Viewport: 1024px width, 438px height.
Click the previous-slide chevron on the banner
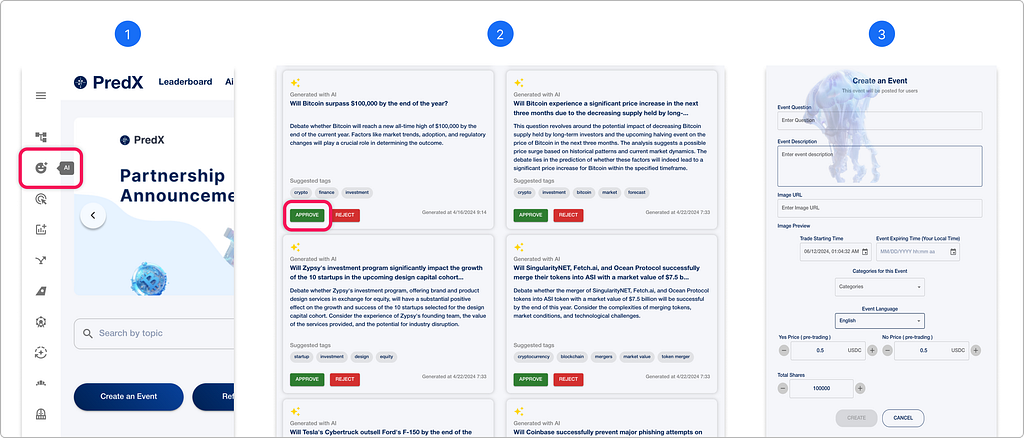(x=93, y=215)
